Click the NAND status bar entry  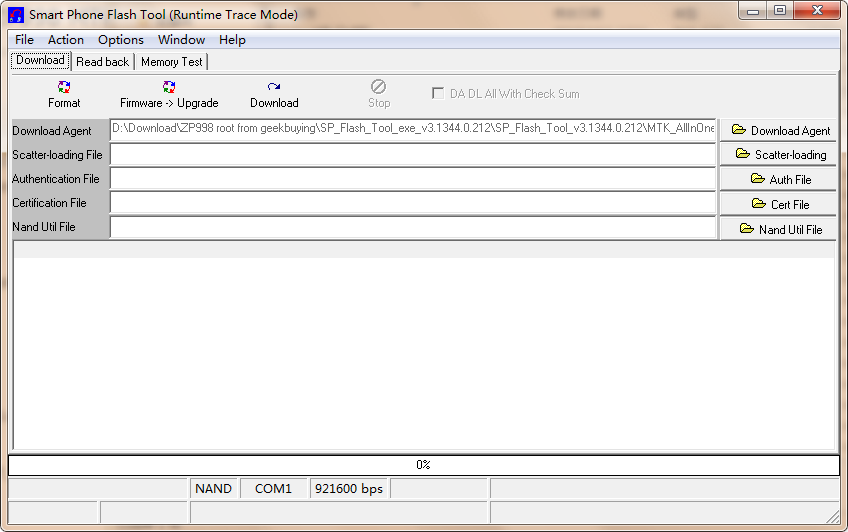point(214,489)
